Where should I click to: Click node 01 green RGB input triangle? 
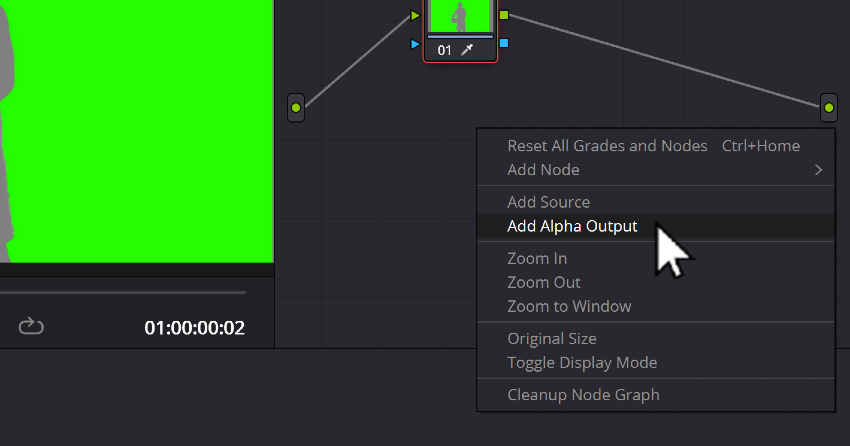pyautogui.click(x=415, y=15)
